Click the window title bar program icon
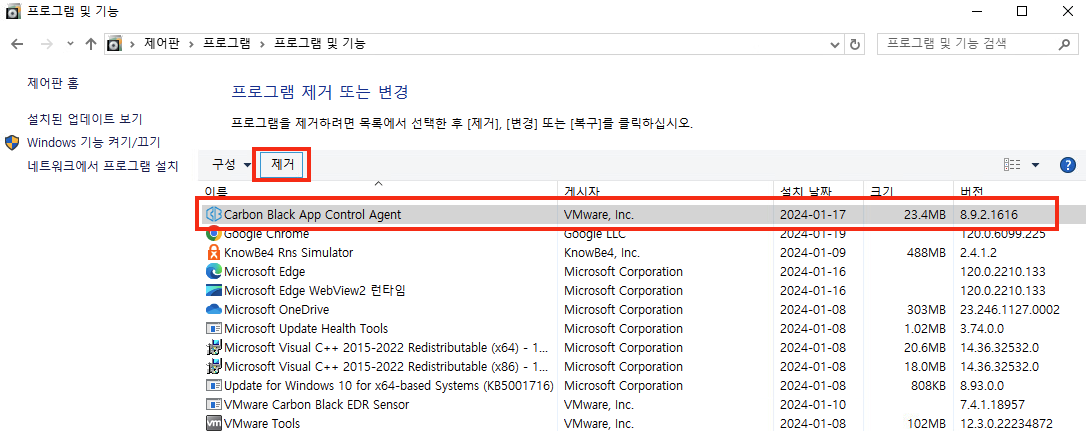 pos(12,11)
